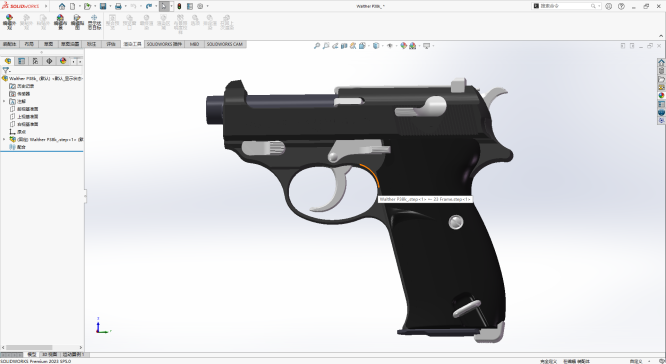Image resolution: width=666 pixels, height=364 pixels.
Task: Click the Edit Scene ribbon button
Action: point(60,22)
